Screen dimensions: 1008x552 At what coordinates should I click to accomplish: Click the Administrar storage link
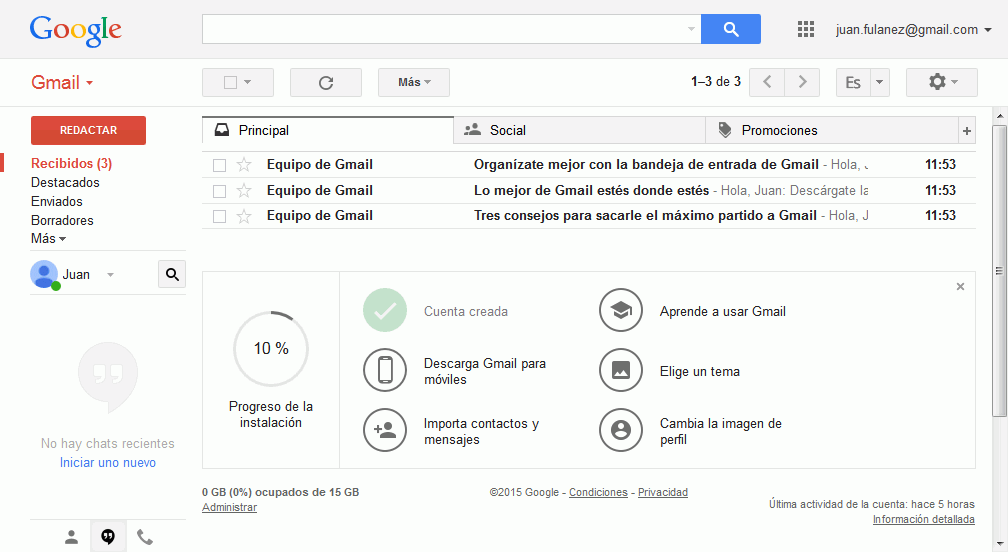[229, 507]
